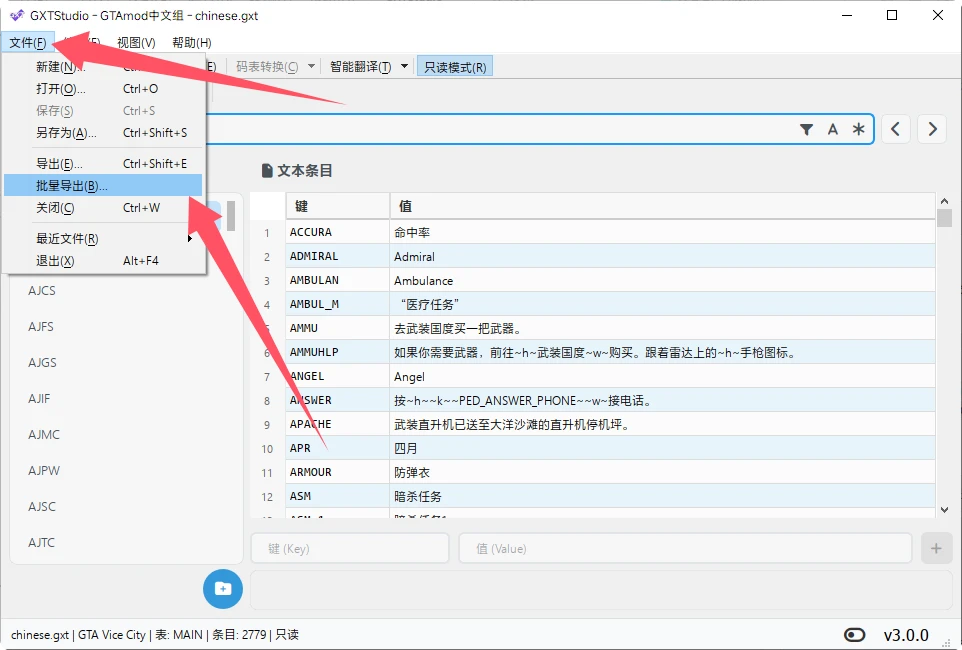Select the AMMUHLP key cell

[x=337, y=352]
